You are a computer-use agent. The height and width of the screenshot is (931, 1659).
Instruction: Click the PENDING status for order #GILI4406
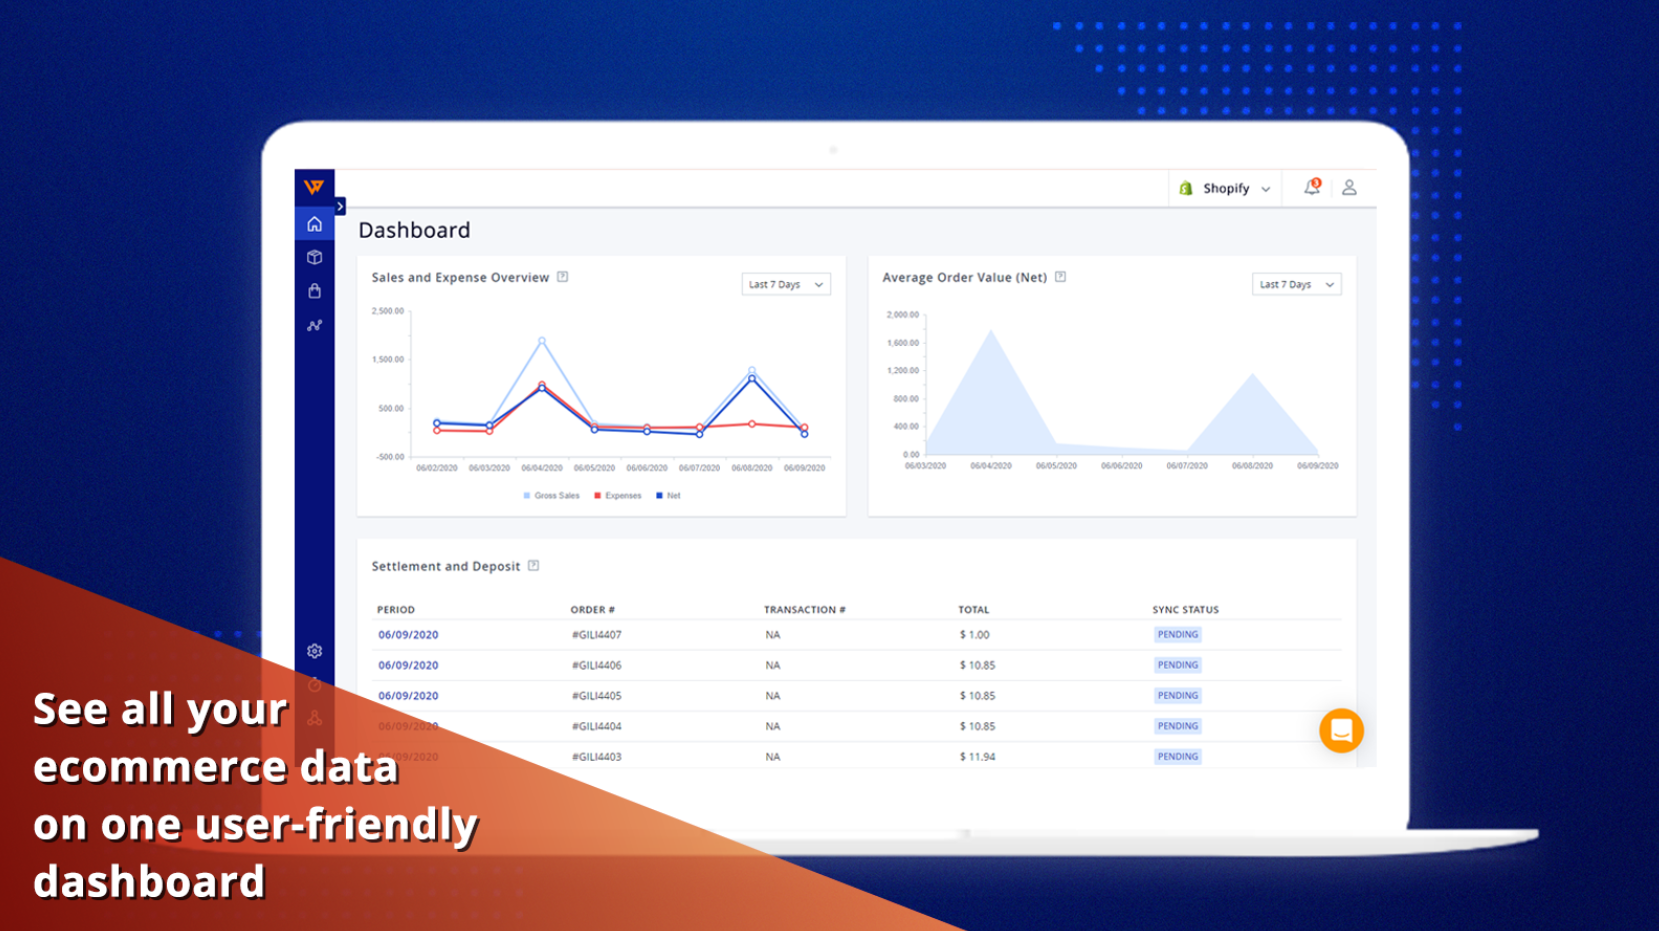(x=1177, y=664)
